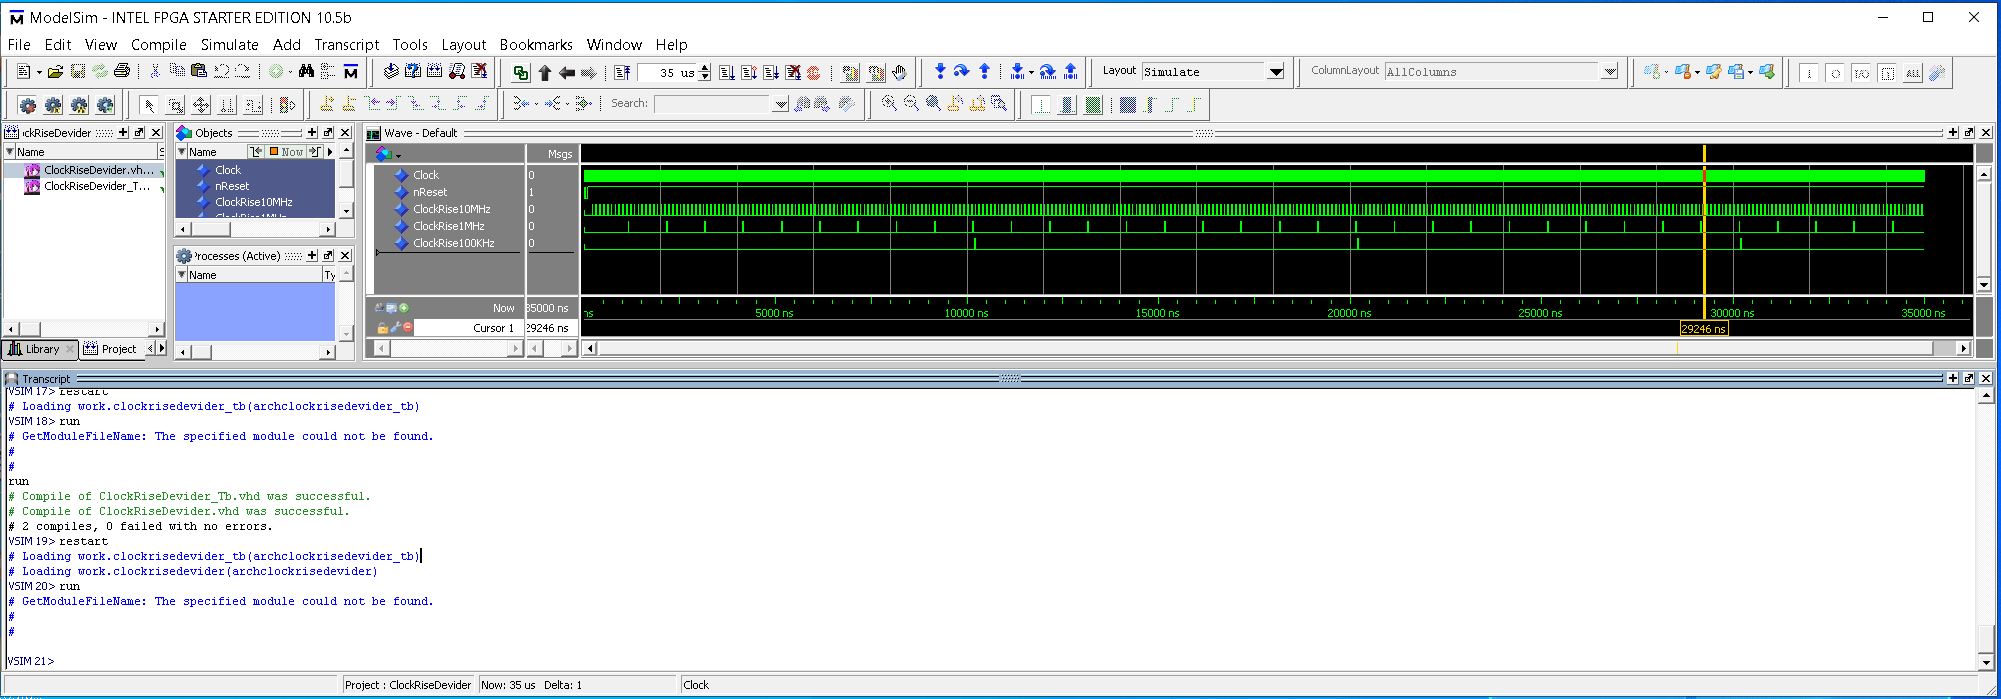The height and width of the screenshot is (699, 2001).
Task: Click the Find Previous Transition icon
Action: pos(373,103)
